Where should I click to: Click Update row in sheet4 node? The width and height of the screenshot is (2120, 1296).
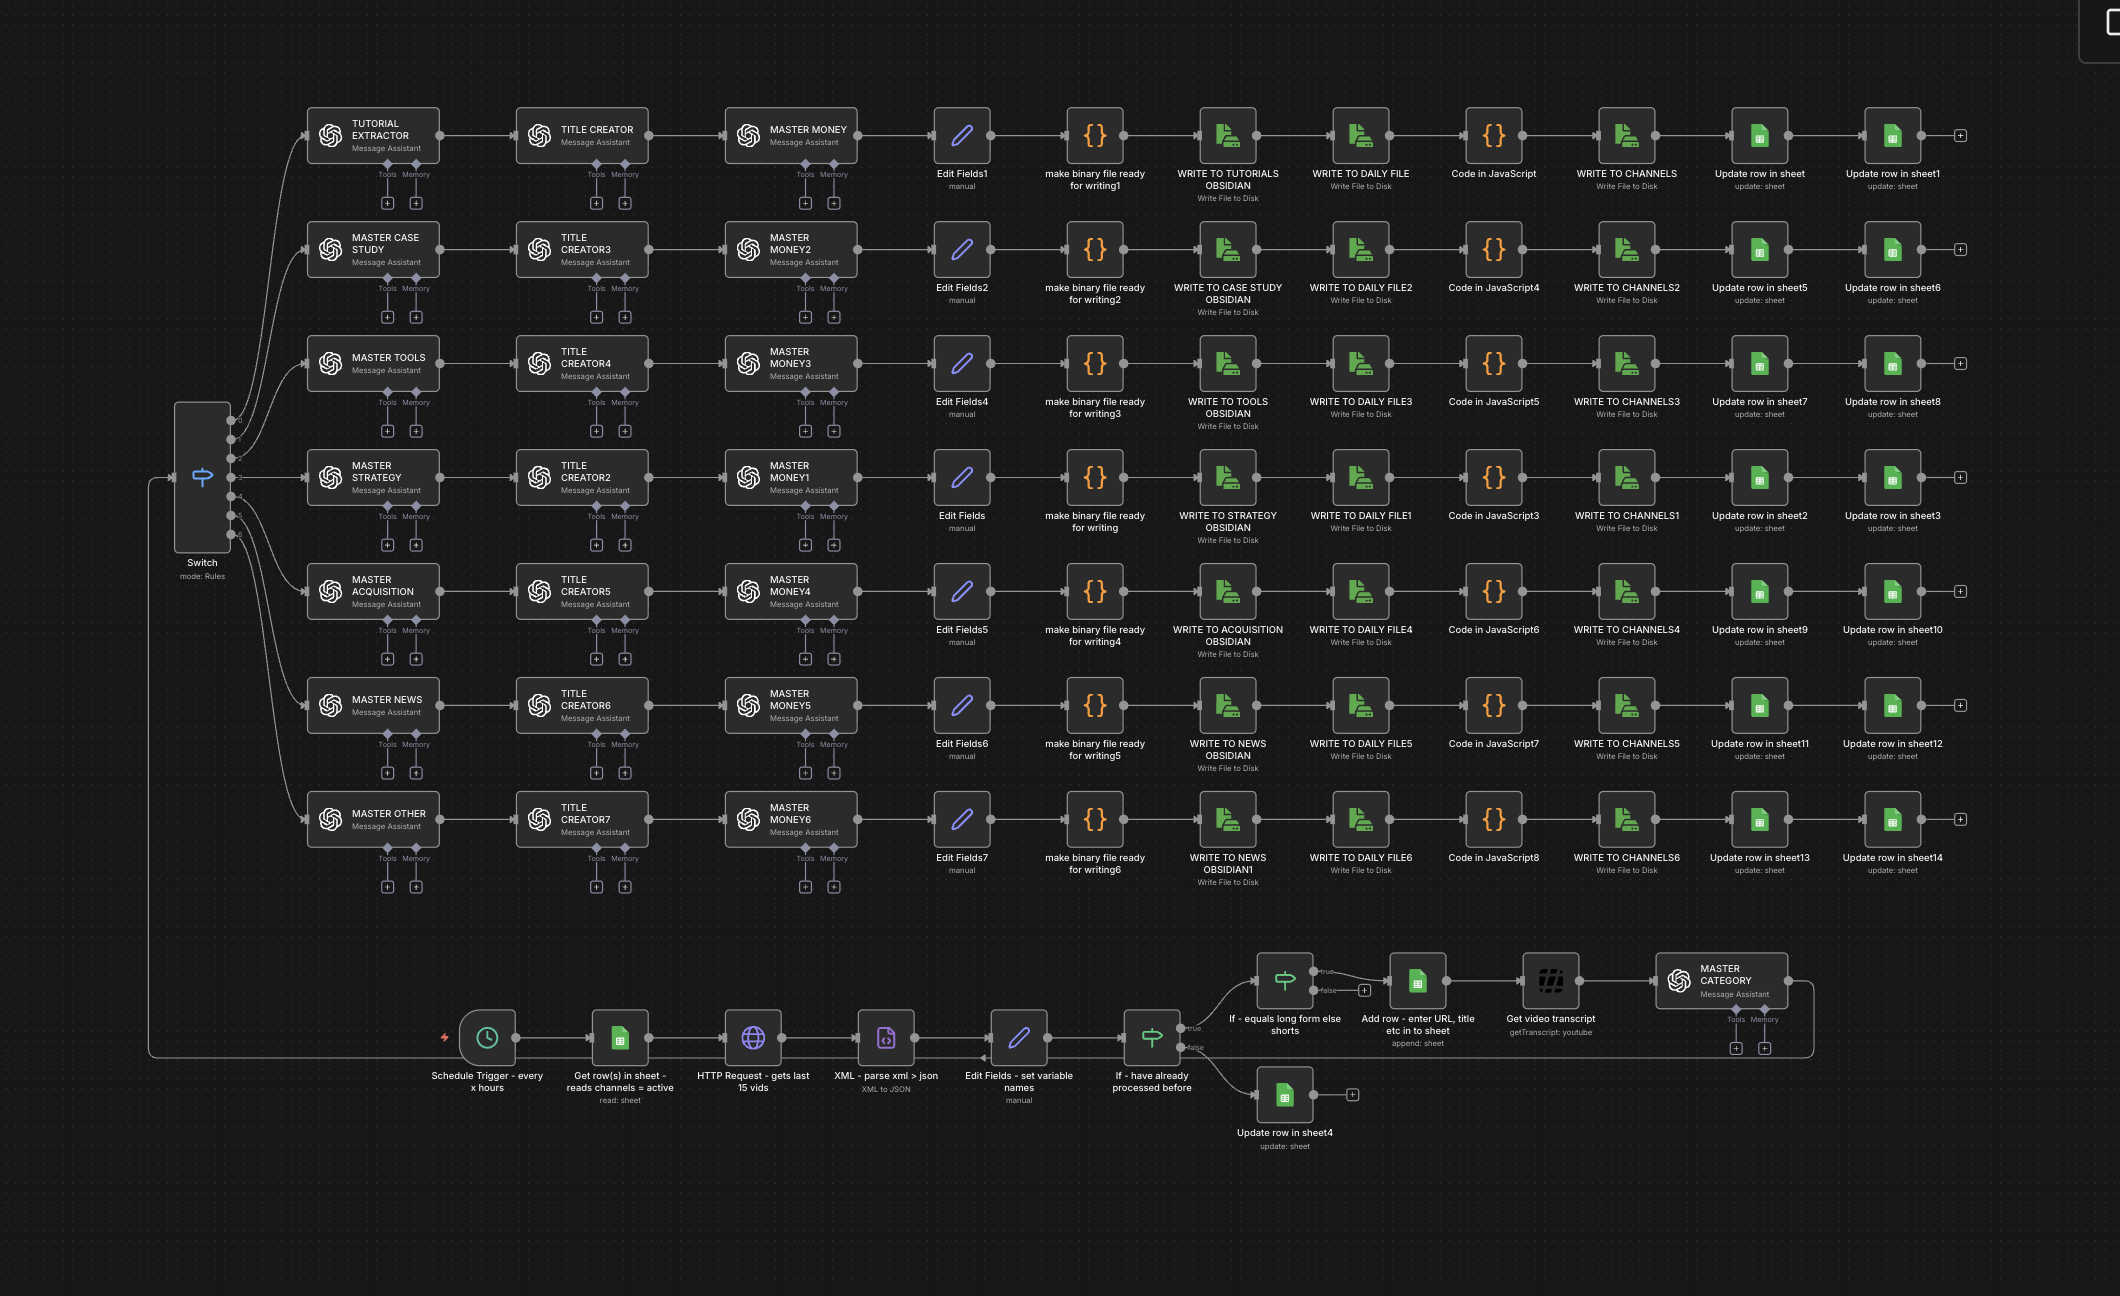click(1284, 1095)
